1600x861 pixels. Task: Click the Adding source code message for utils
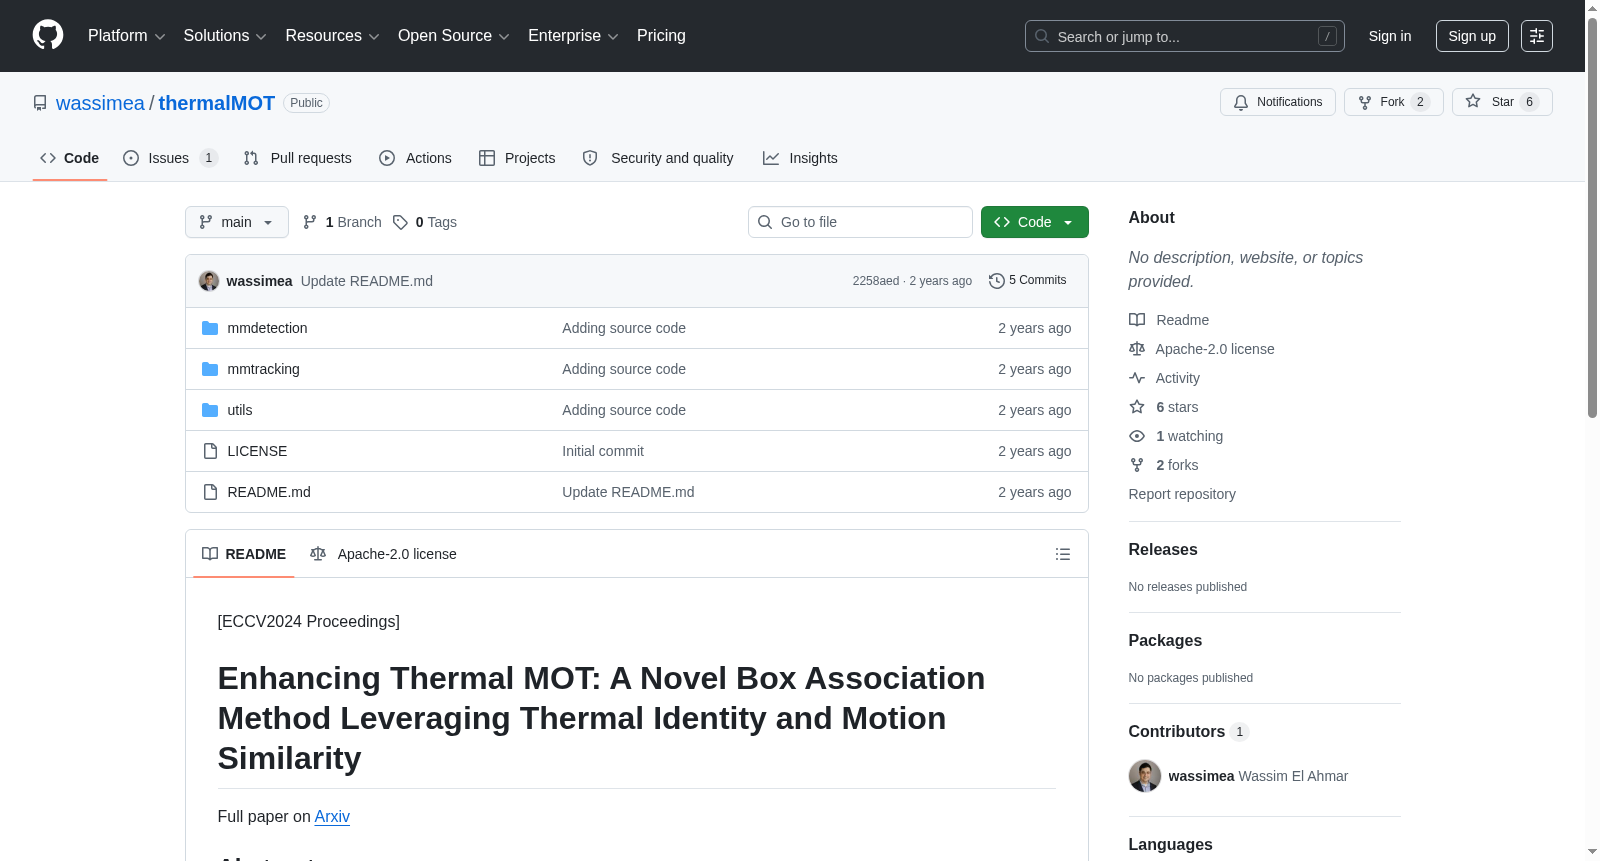click(x=624, y=410)
